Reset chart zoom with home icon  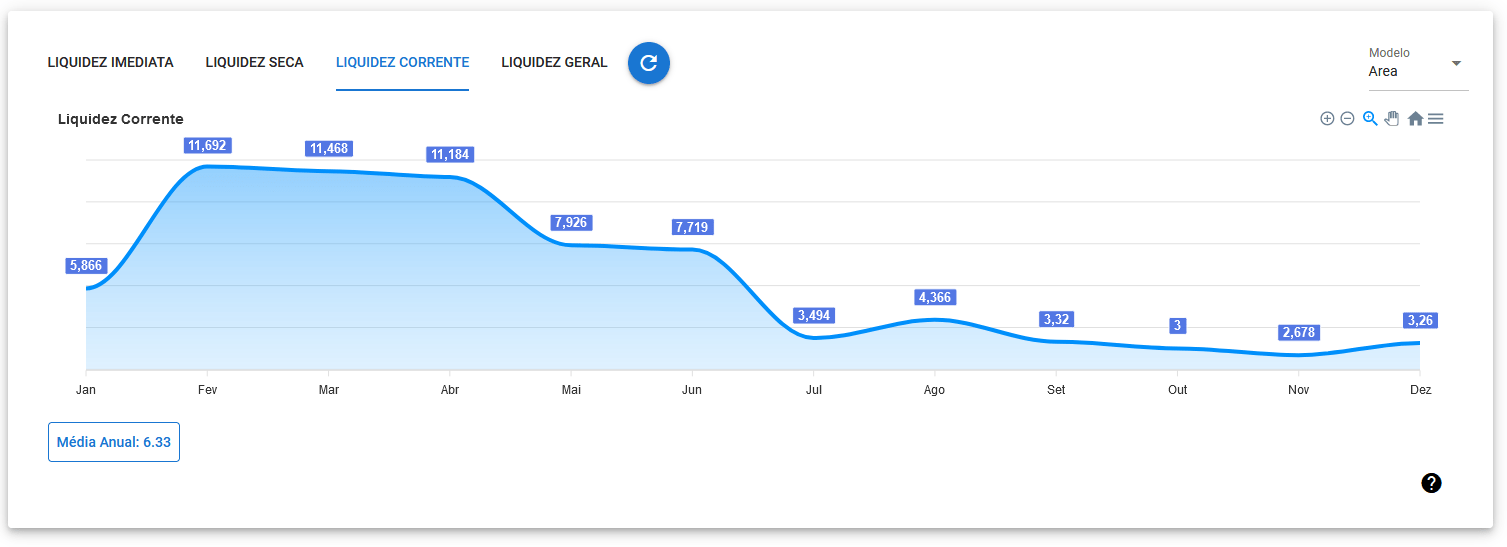(1415, 119)
